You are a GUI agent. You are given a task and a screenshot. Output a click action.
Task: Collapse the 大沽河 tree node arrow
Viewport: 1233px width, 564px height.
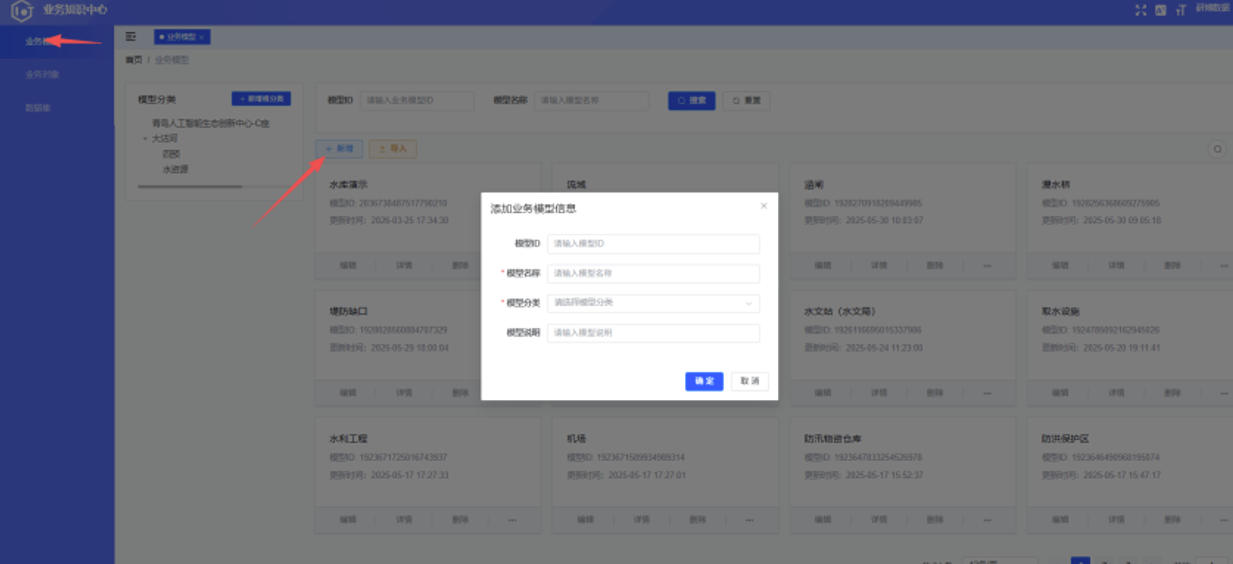point(145,139)
